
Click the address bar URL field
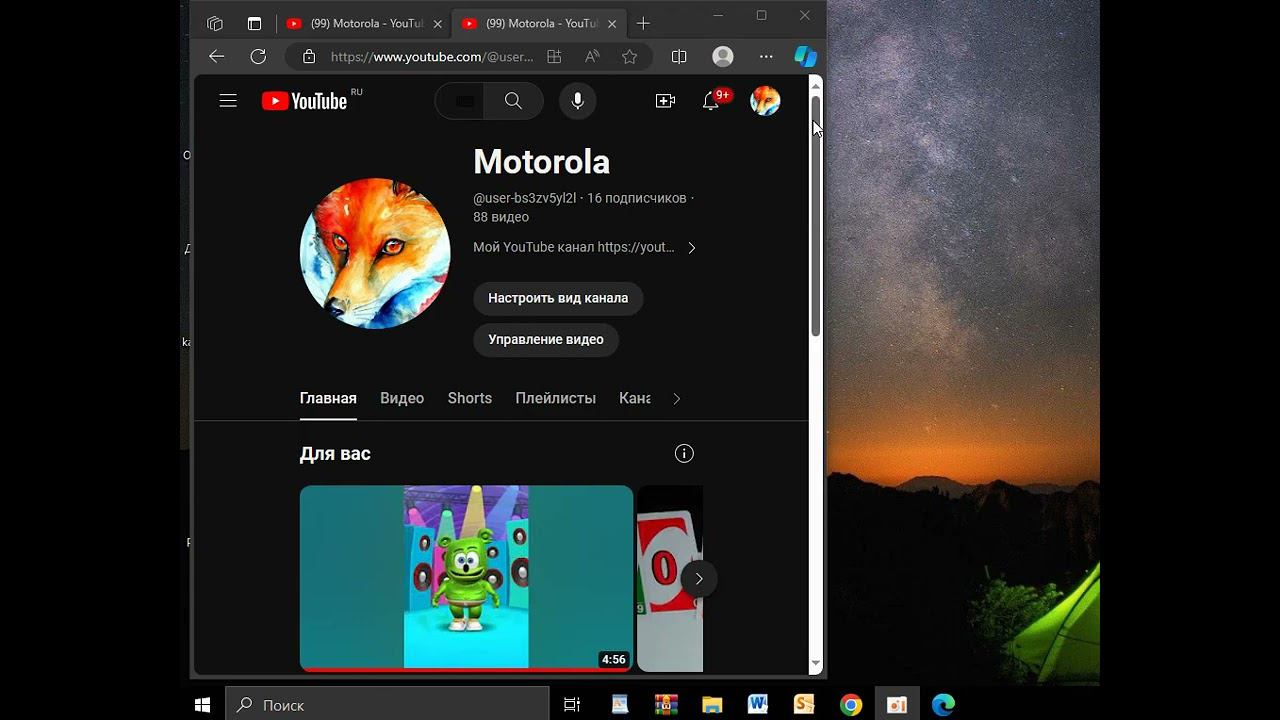(x=432, y=57)
